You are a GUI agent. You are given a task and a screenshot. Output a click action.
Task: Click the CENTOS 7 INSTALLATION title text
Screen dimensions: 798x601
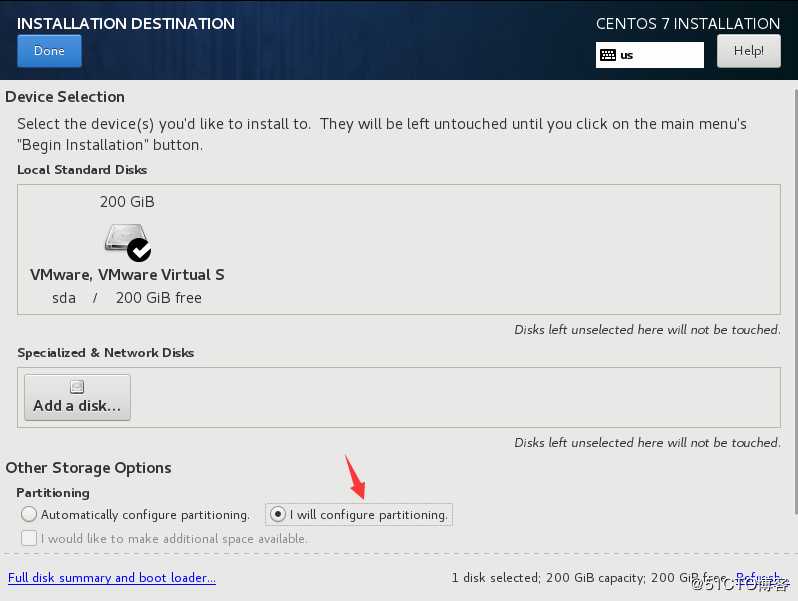coord(688,23)
